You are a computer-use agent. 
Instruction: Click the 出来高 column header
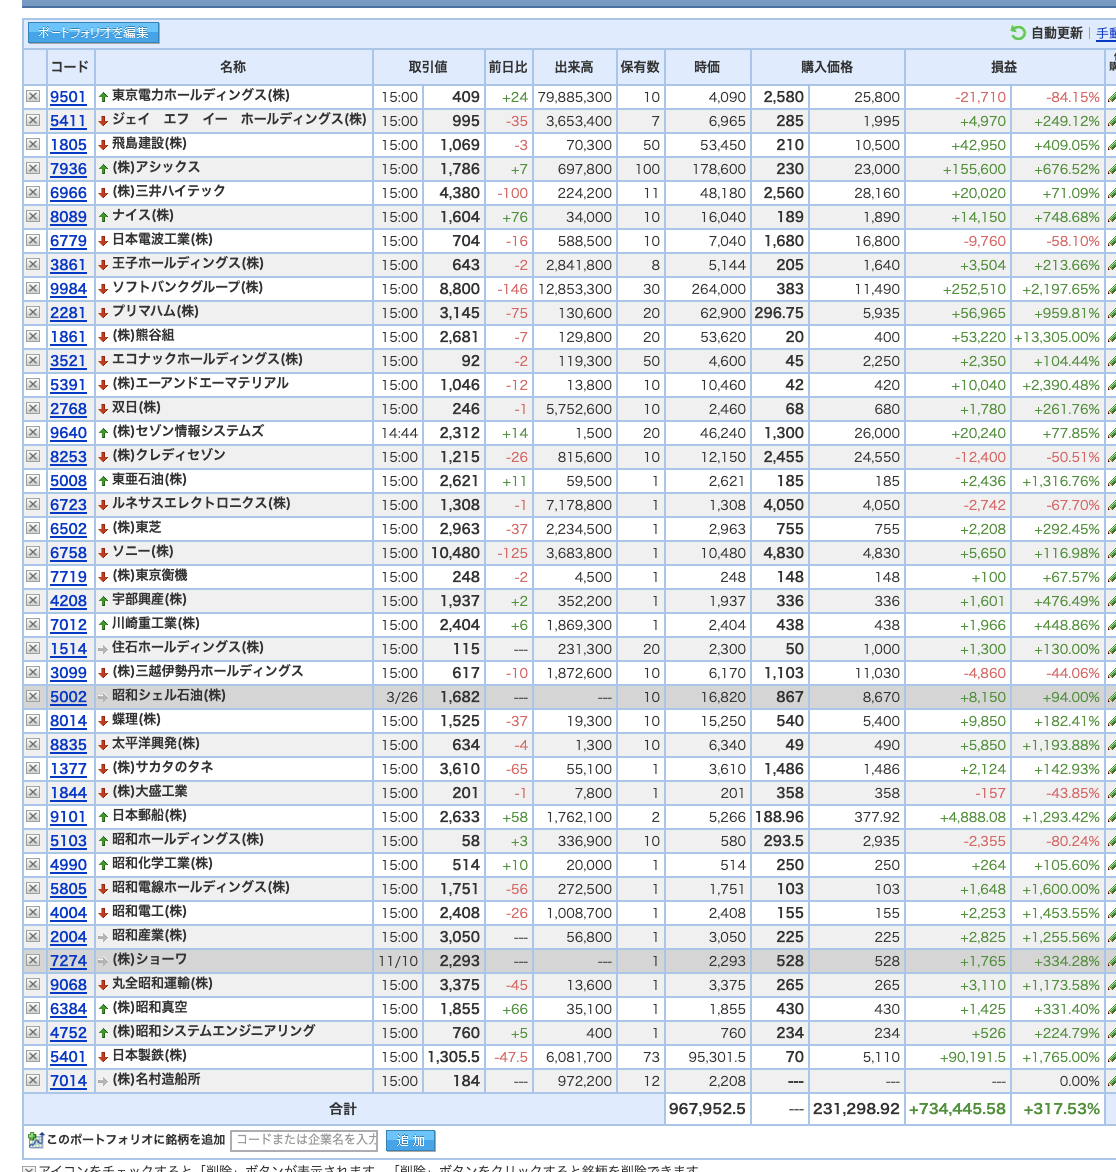pyautogui.click(x=574, y=67)
